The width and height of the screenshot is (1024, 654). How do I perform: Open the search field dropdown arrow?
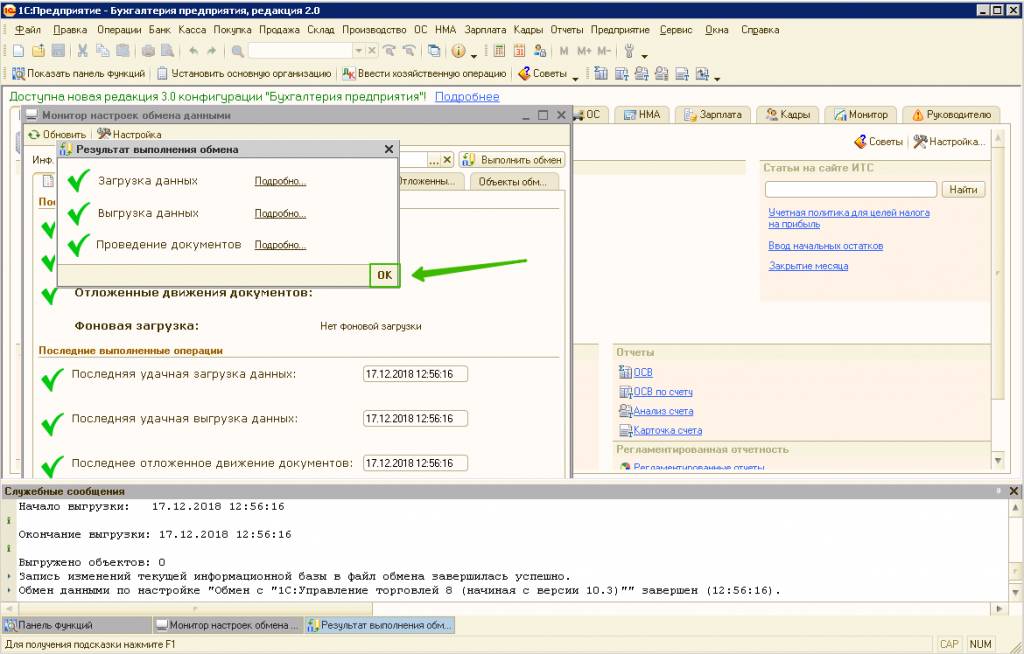(359, 51)
